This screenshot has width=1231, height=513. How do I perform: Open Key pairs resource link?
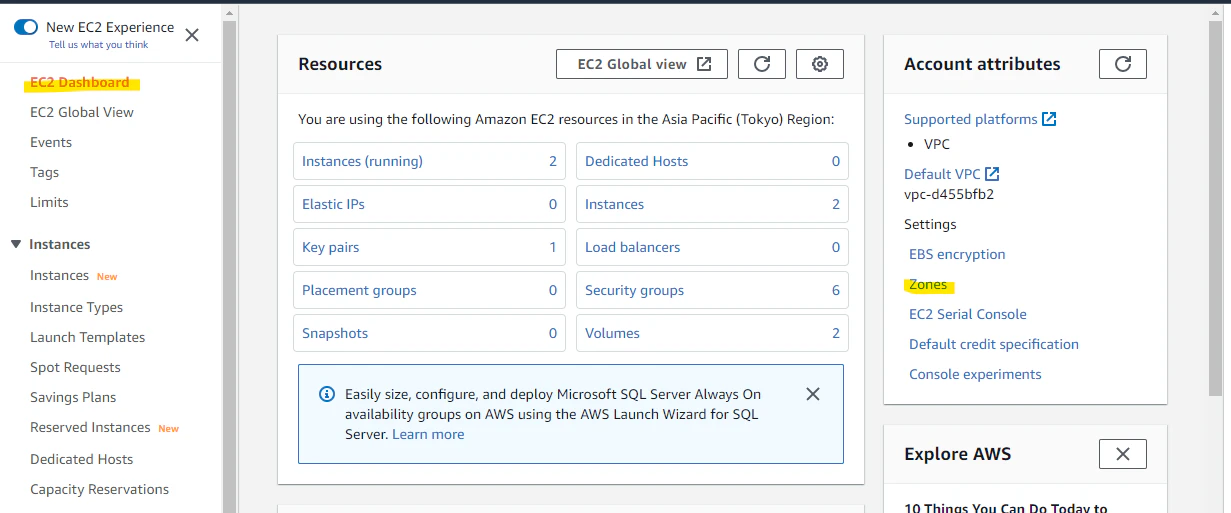point(330,247)
